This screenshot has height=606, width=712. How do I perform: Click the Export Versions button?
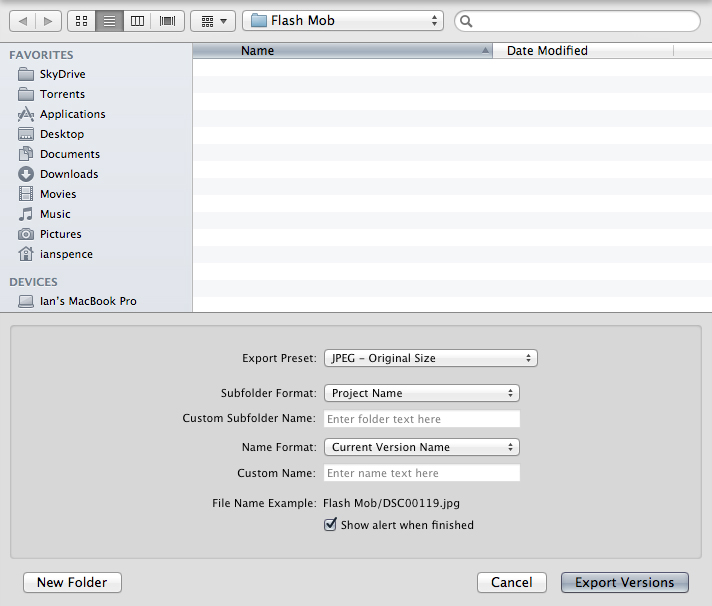625,582
